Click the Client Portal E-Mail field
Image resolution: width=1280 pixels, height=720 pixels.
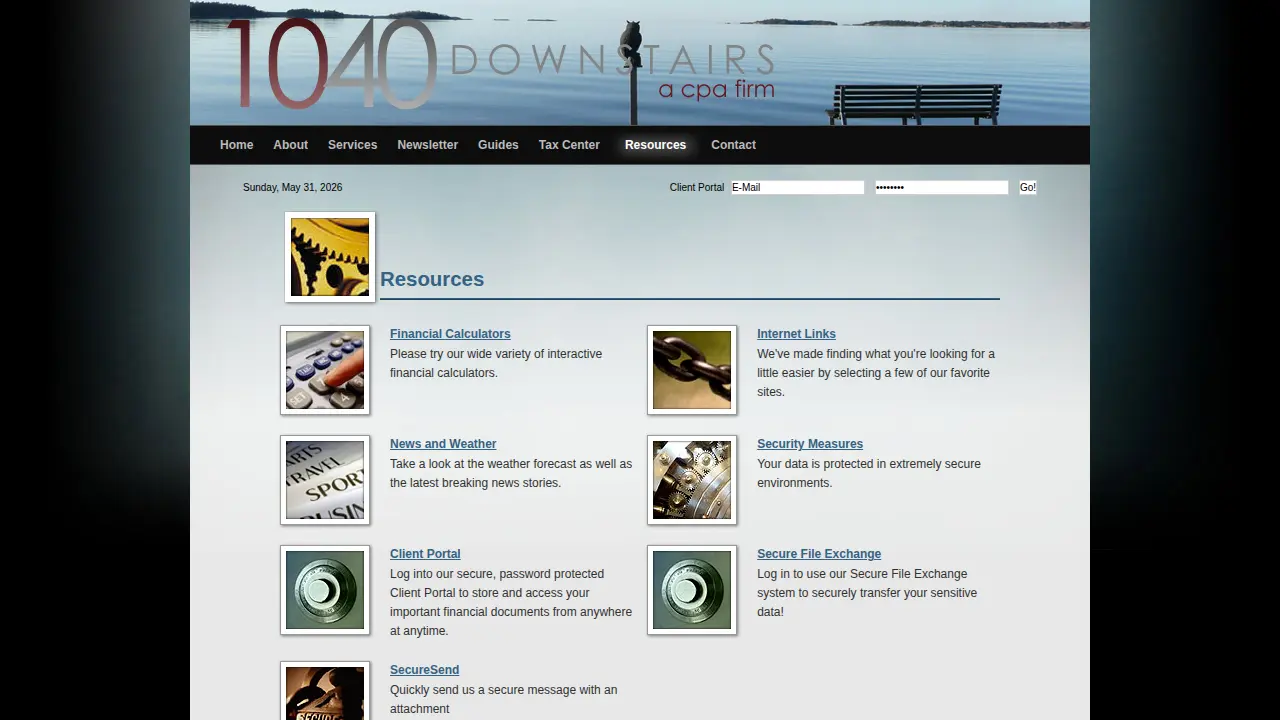click(797, 187)
